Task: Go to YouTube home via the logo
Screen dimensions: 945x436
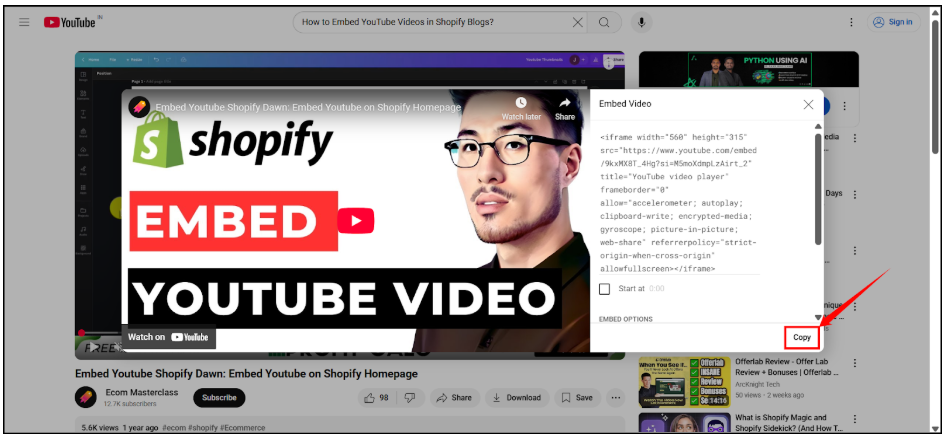Action: [x=70, y=22]
